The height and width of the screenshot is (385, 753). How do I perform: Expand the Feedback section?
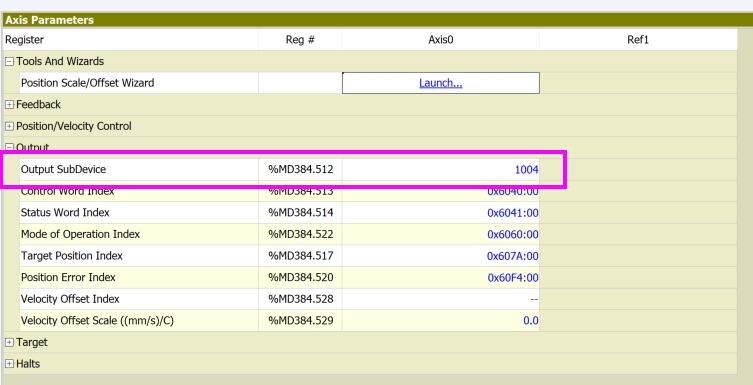[9, 105]
